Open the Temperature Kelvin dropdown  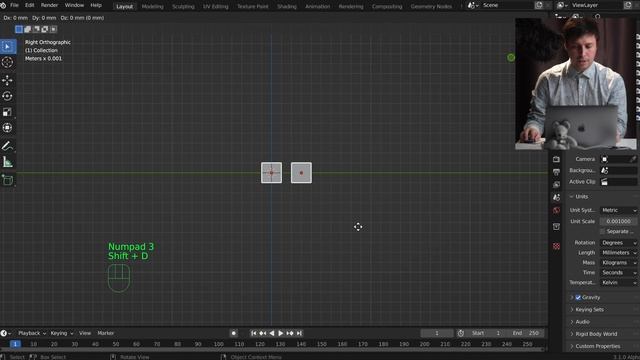618,283
